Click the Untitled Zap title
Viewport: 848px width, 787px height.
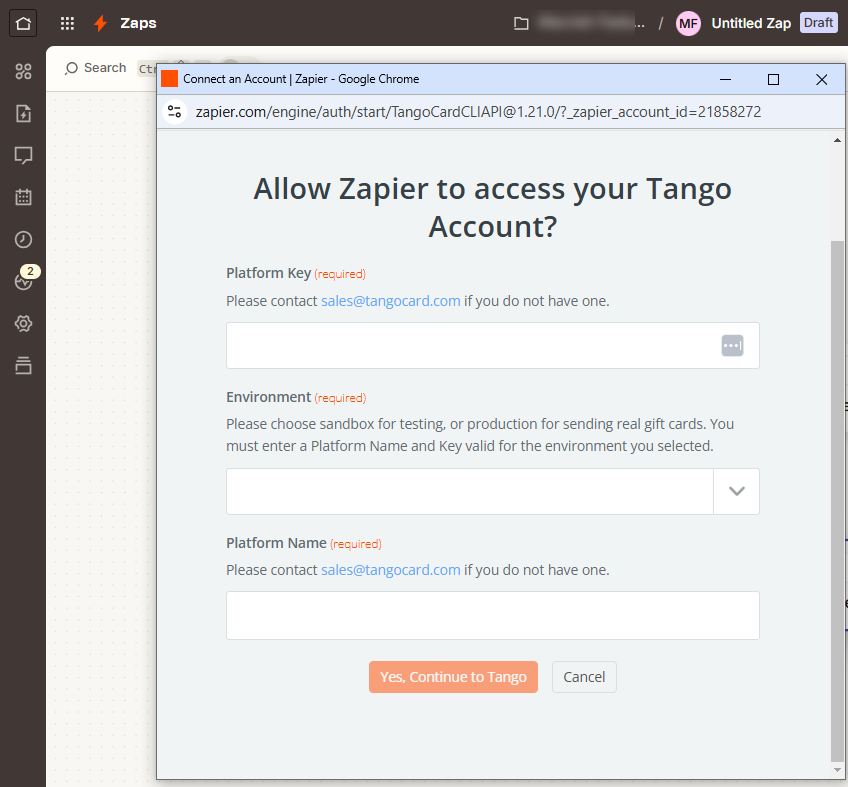pos(751,23)
